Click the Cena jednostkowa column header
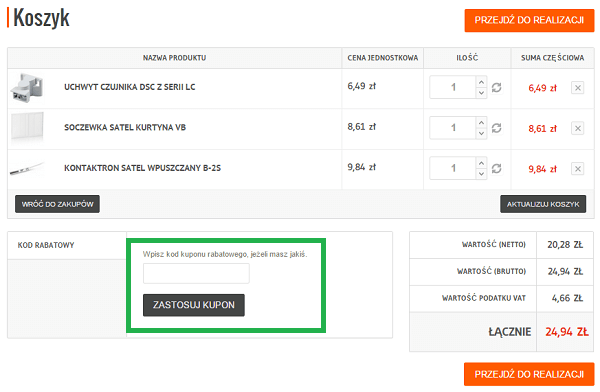 point(383,58)
